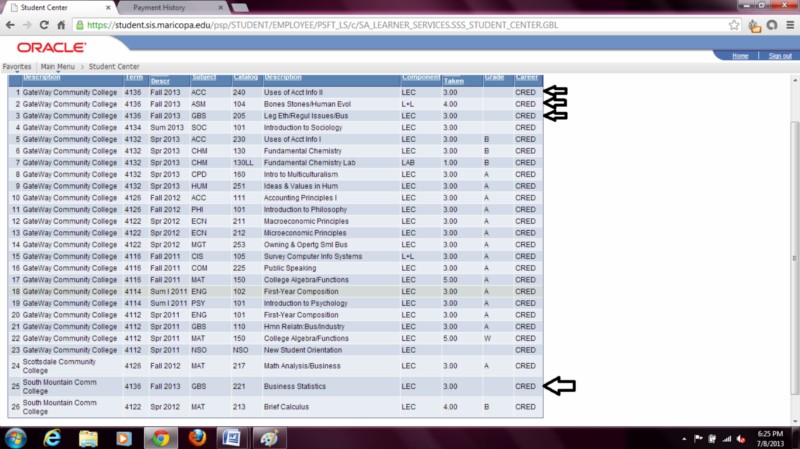Screen dimensions: 800x449
Task: Open Windows Media Player from taskbar
Action: (x=123, y=438)
